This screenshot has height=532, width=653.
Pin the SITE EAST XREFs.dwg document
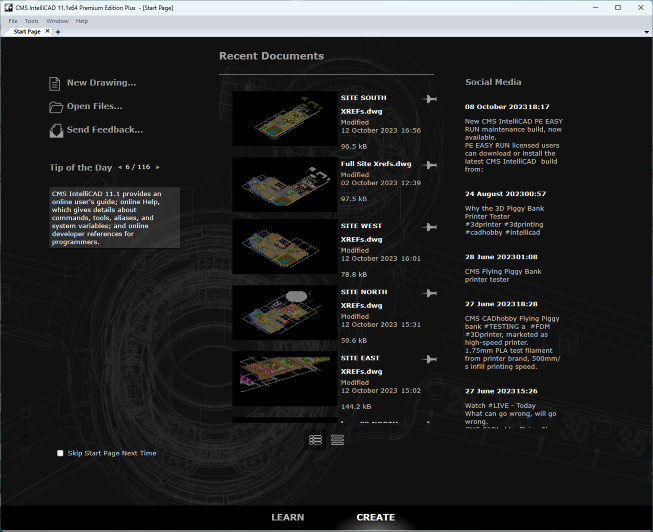tap(430, 359)
